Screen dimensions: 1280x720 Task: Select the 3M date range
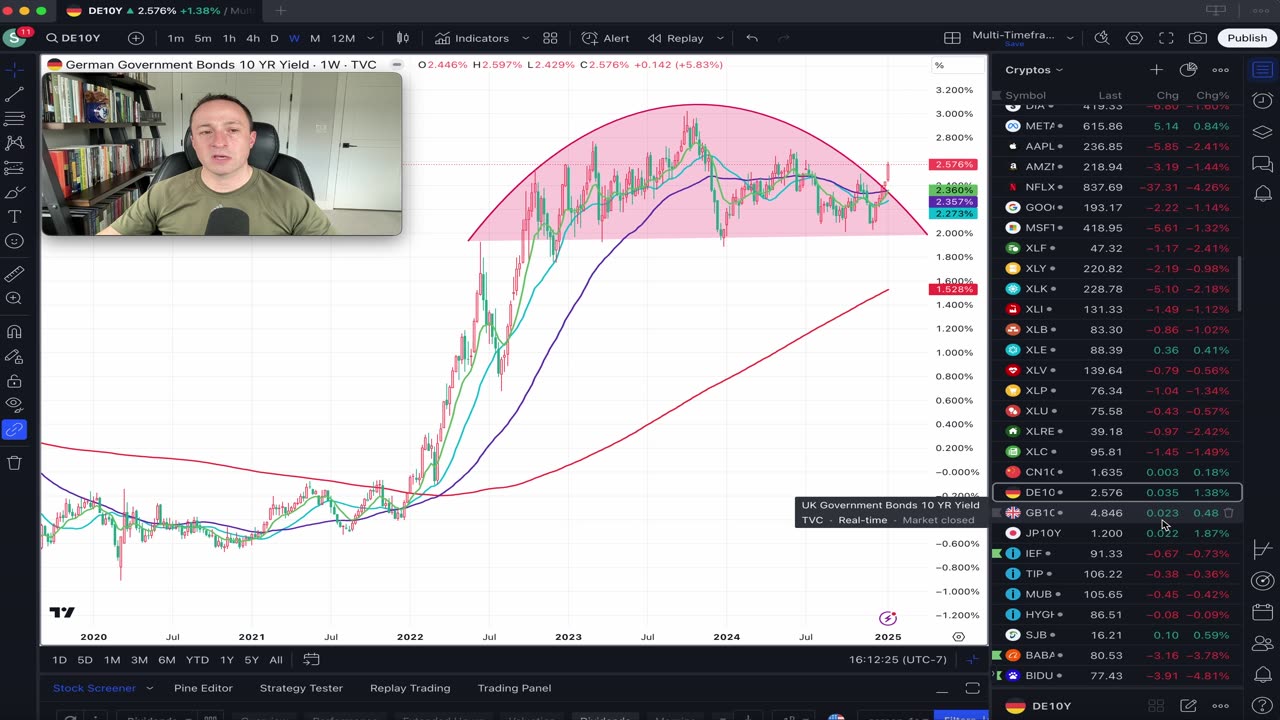139,660
